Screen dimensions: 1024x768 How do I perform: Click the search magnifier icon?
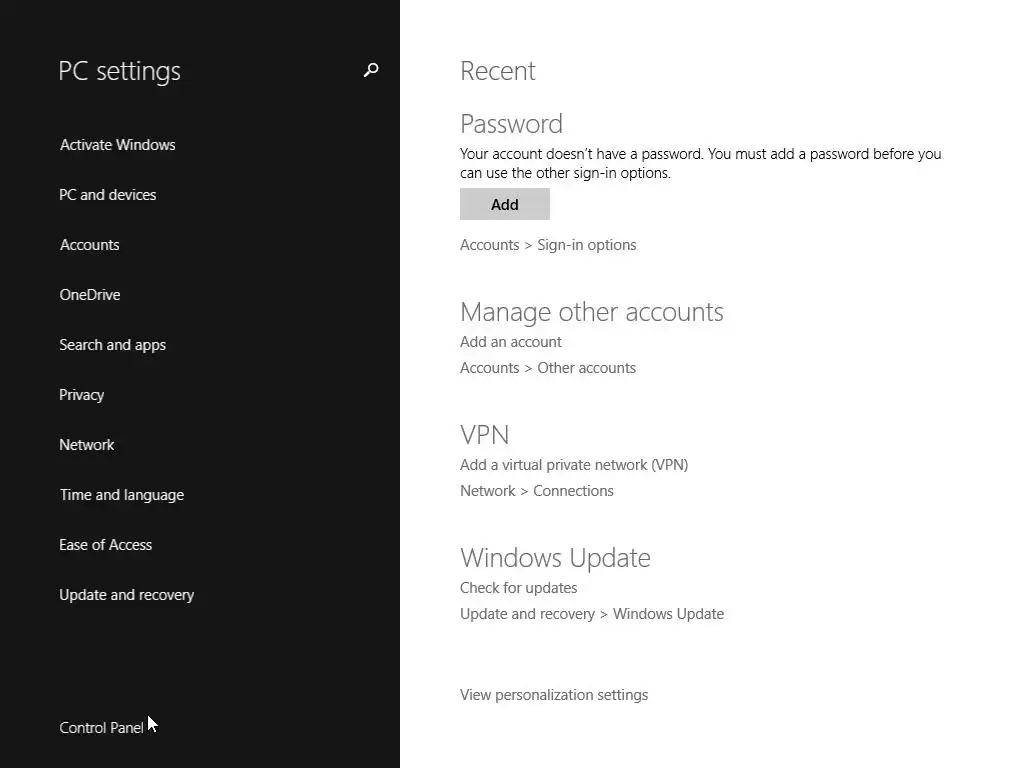point(371,70)
